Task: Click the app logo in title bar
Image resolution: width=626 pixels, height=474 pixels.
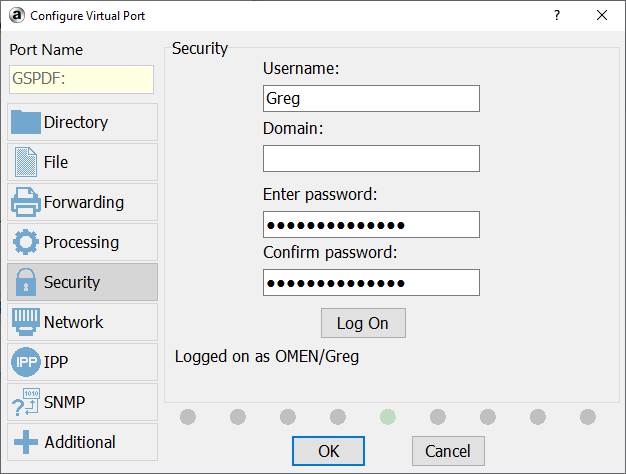Action: [x=16, y=15]
